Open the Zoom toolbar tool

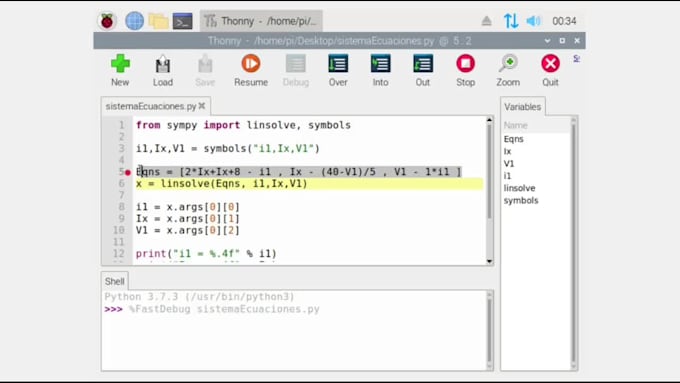[x=508, y=64]
